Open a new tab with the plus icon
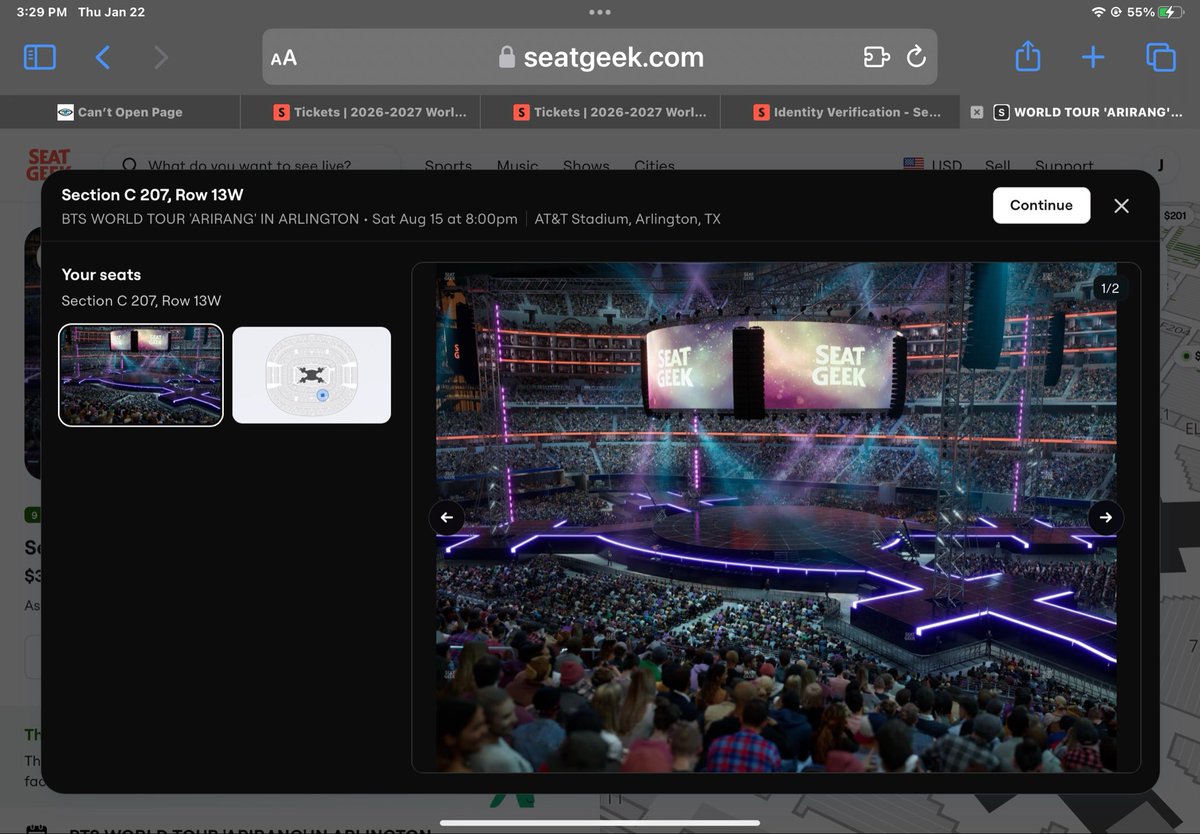The width and height of the screenshot is (1200, 834). [x=1093, y=57]
